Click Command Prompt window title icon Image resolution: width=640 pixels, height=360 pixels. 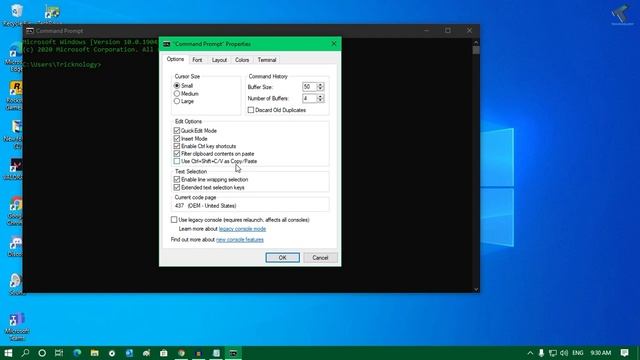30,31
